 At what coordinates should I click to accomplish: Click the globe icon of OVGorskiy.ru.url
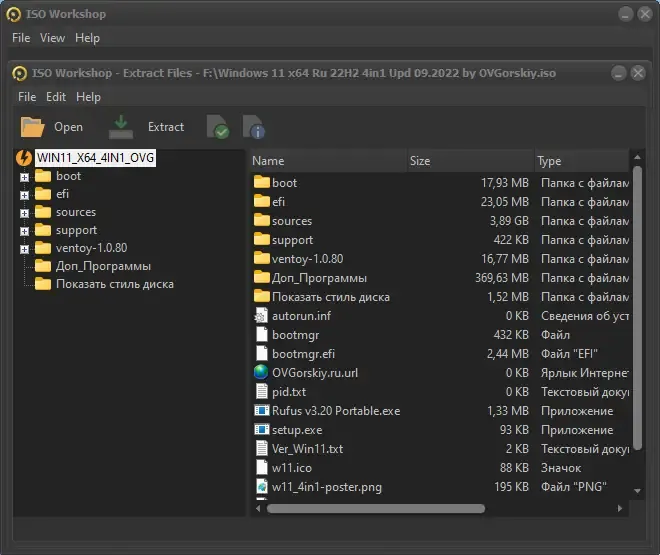point(261,372)
